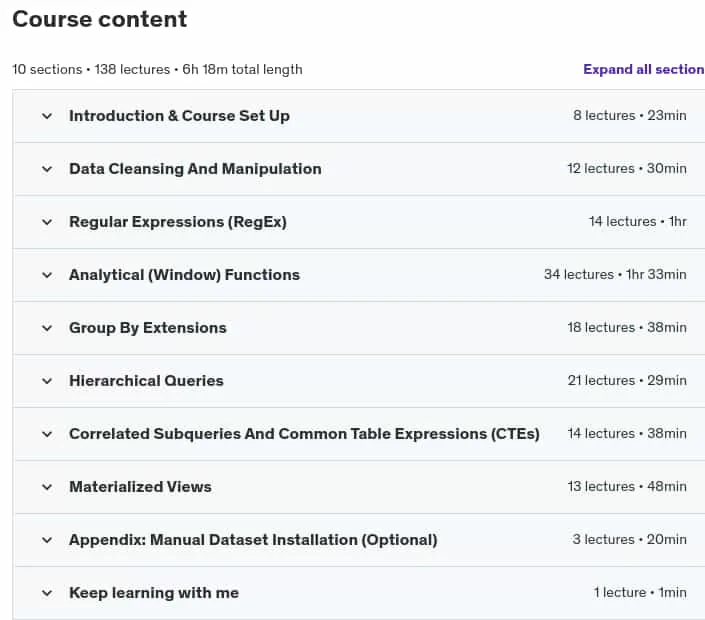The width and height of the screenshot is (705, 620).
Task: Click 34 lectures • 1hr 33min summary
Action: coord(615,274)
